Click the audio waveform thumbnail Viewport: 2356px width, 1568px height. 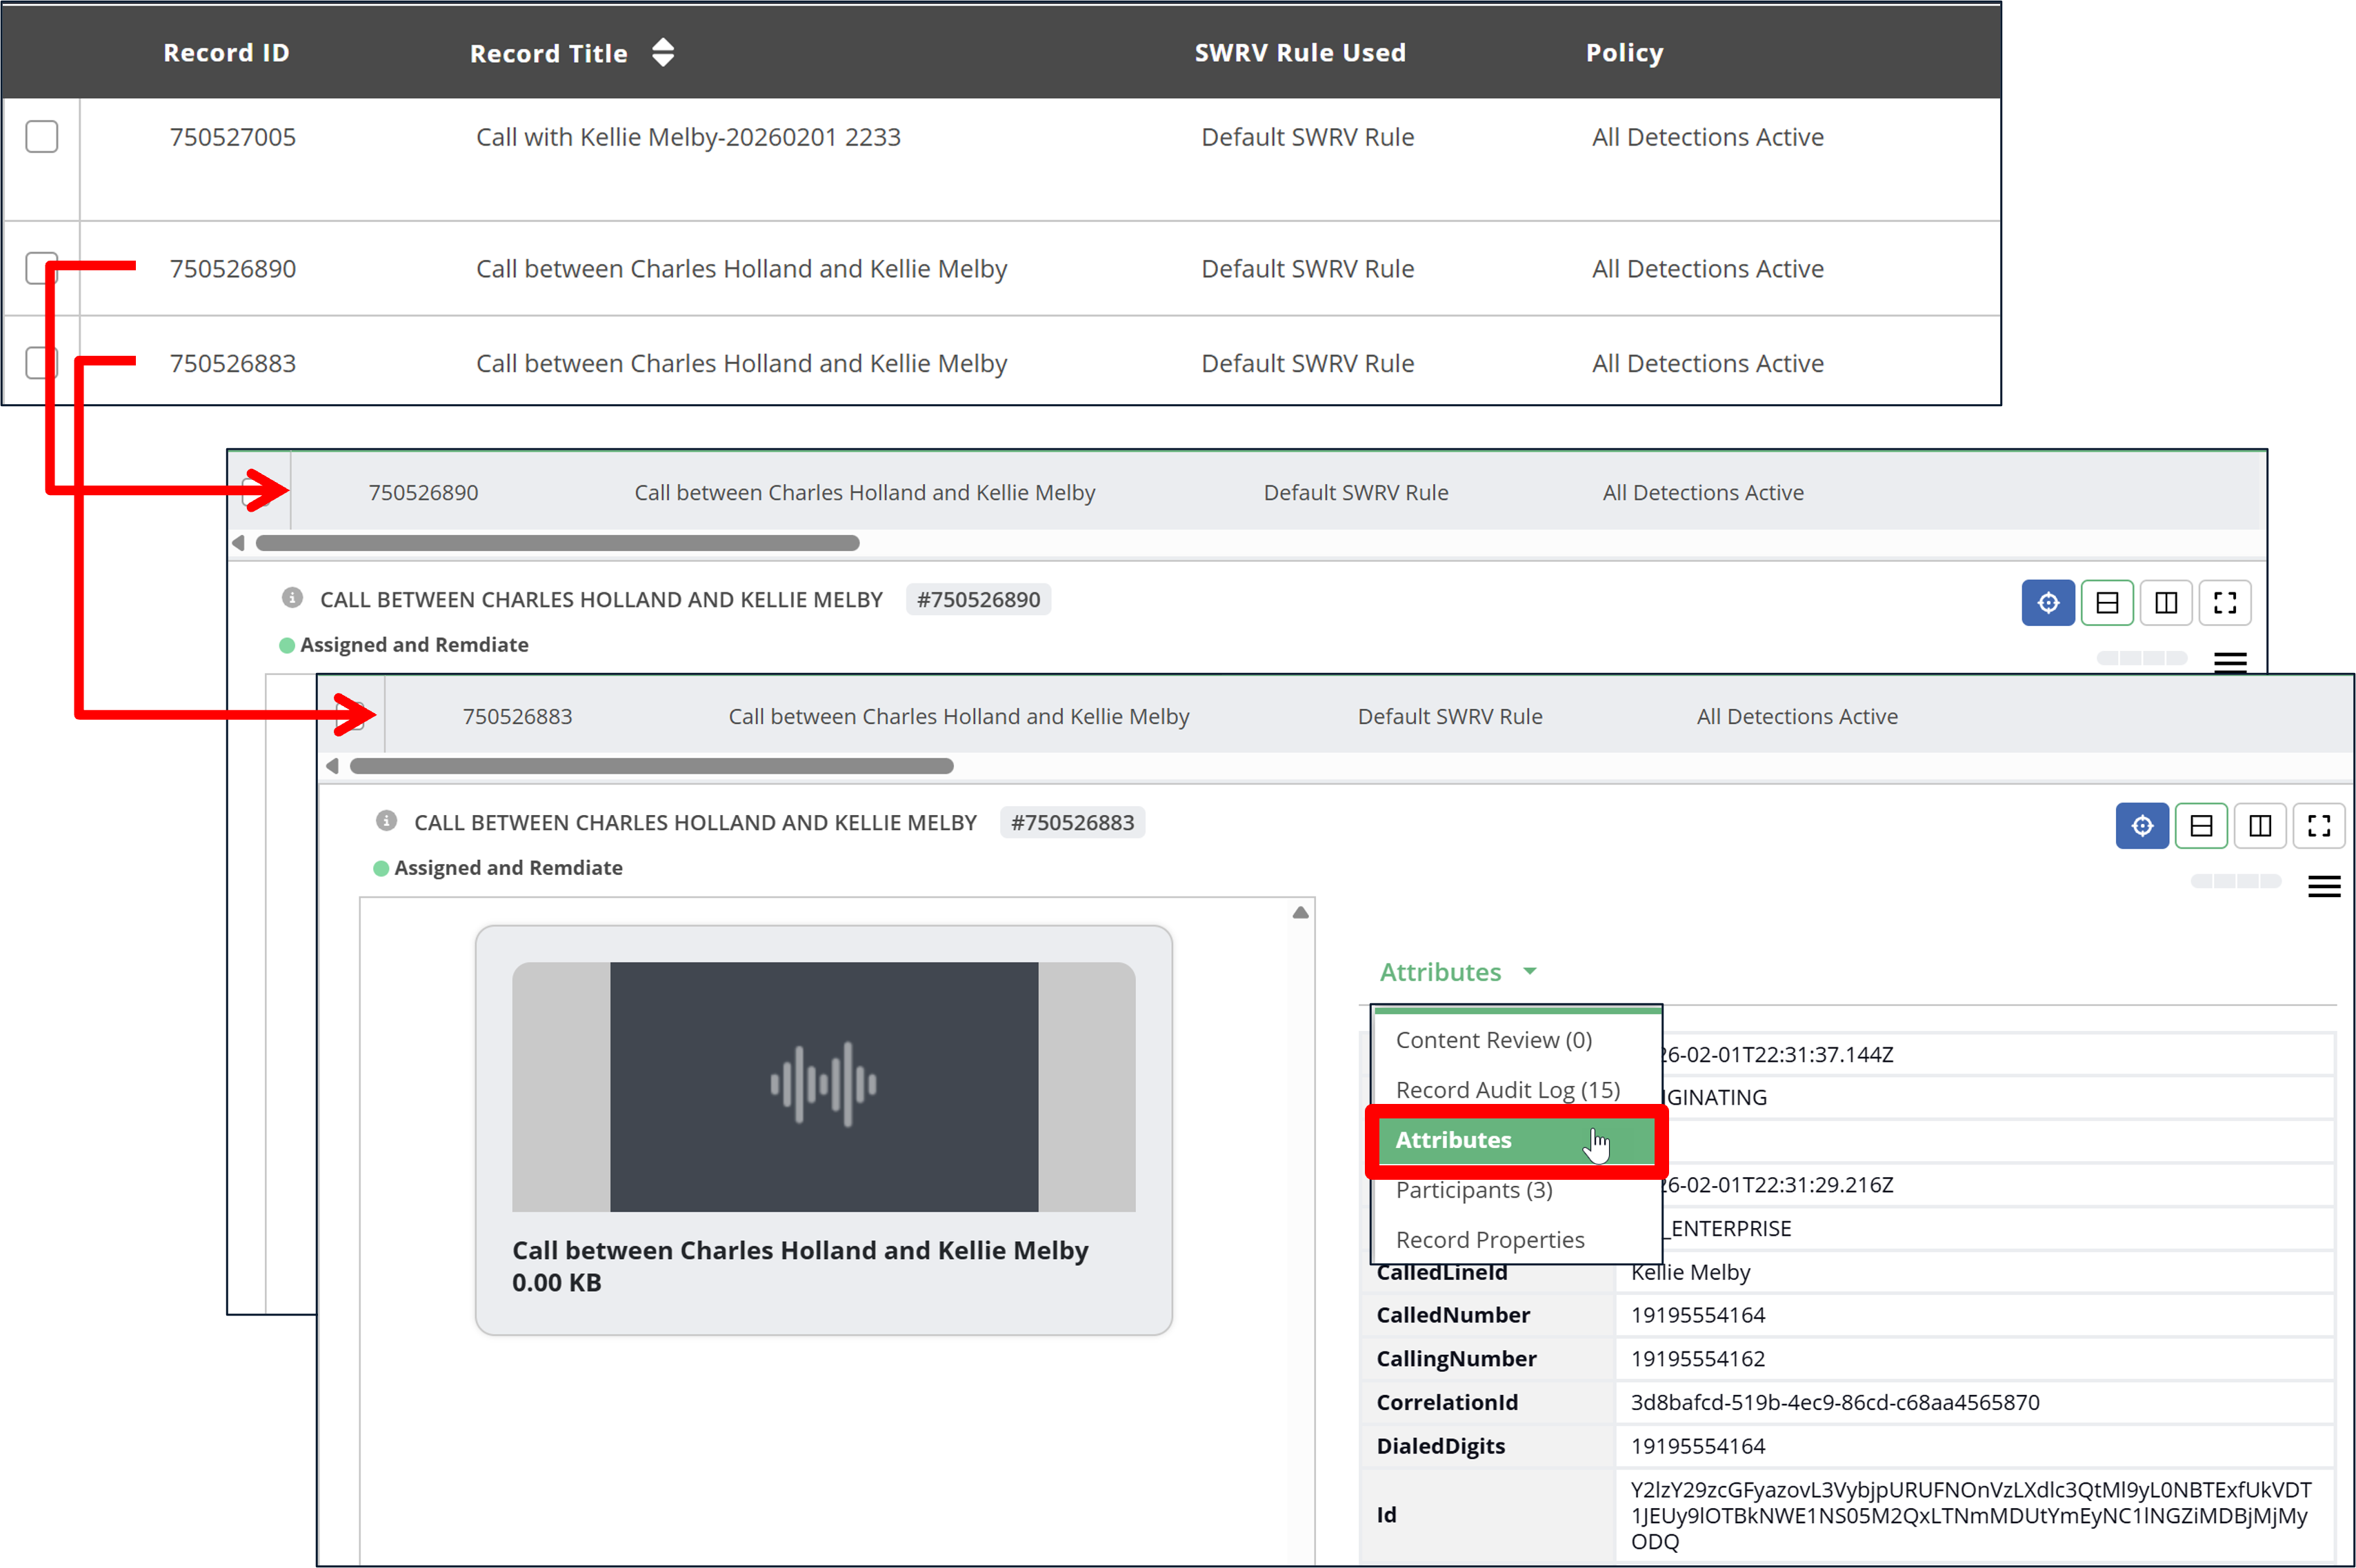(823, 1086)
